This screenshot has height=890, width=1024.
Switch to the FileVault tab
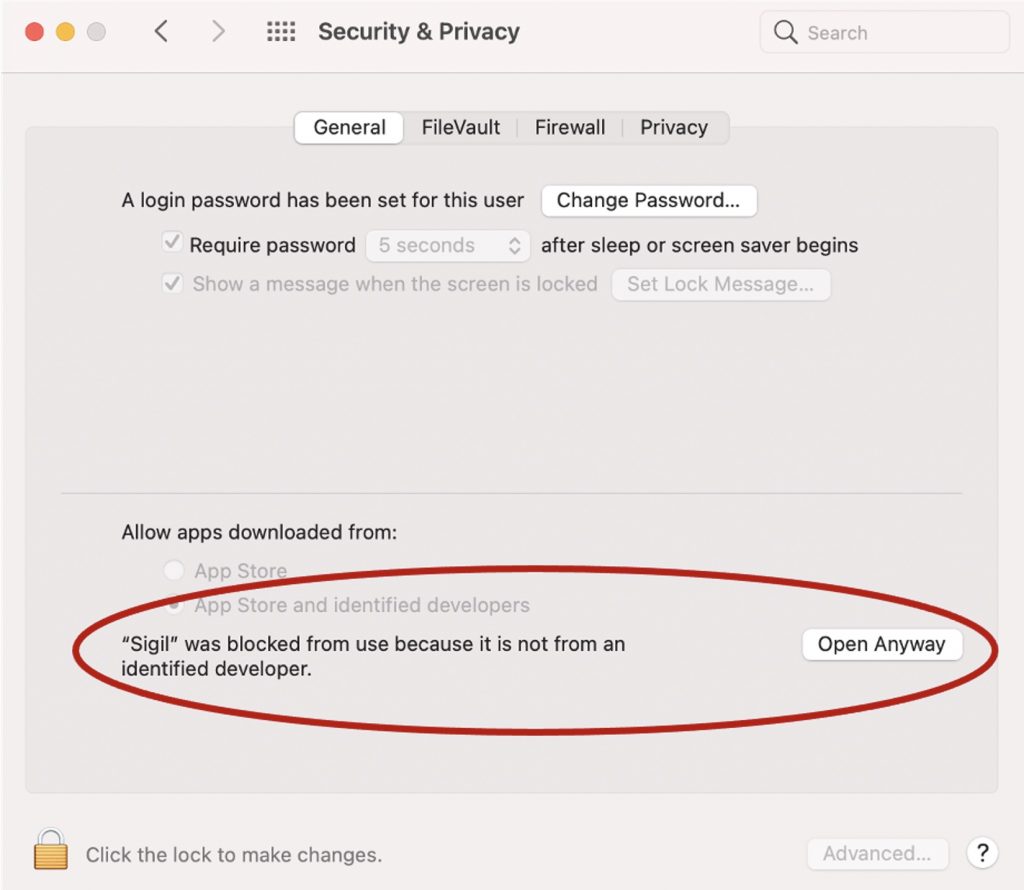point(461,128)
